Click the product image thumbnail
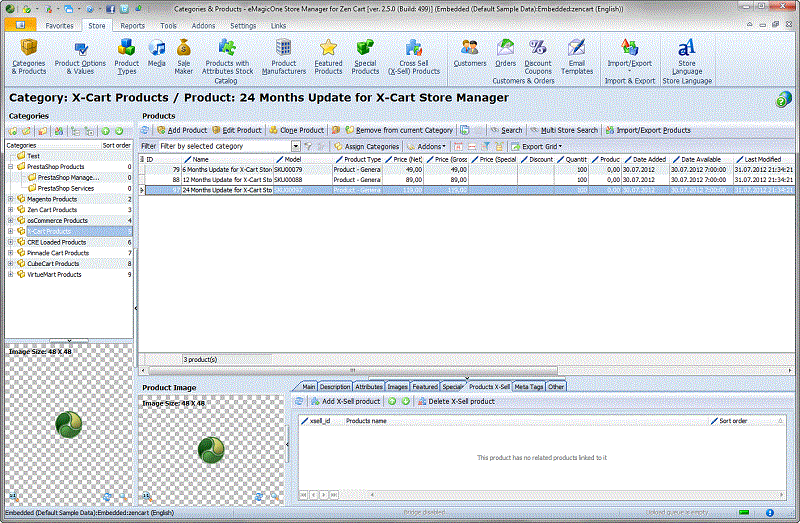The height and width of the screenshot is (523, 800). (211, 450)
